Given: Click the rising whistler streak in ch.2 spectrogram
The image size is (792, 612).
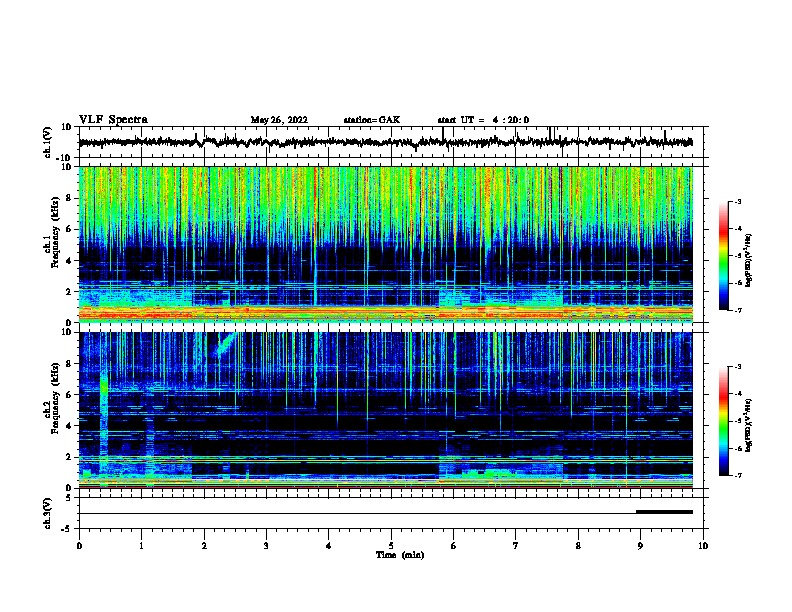Looking at the screenshot, I should click(225, 344).
